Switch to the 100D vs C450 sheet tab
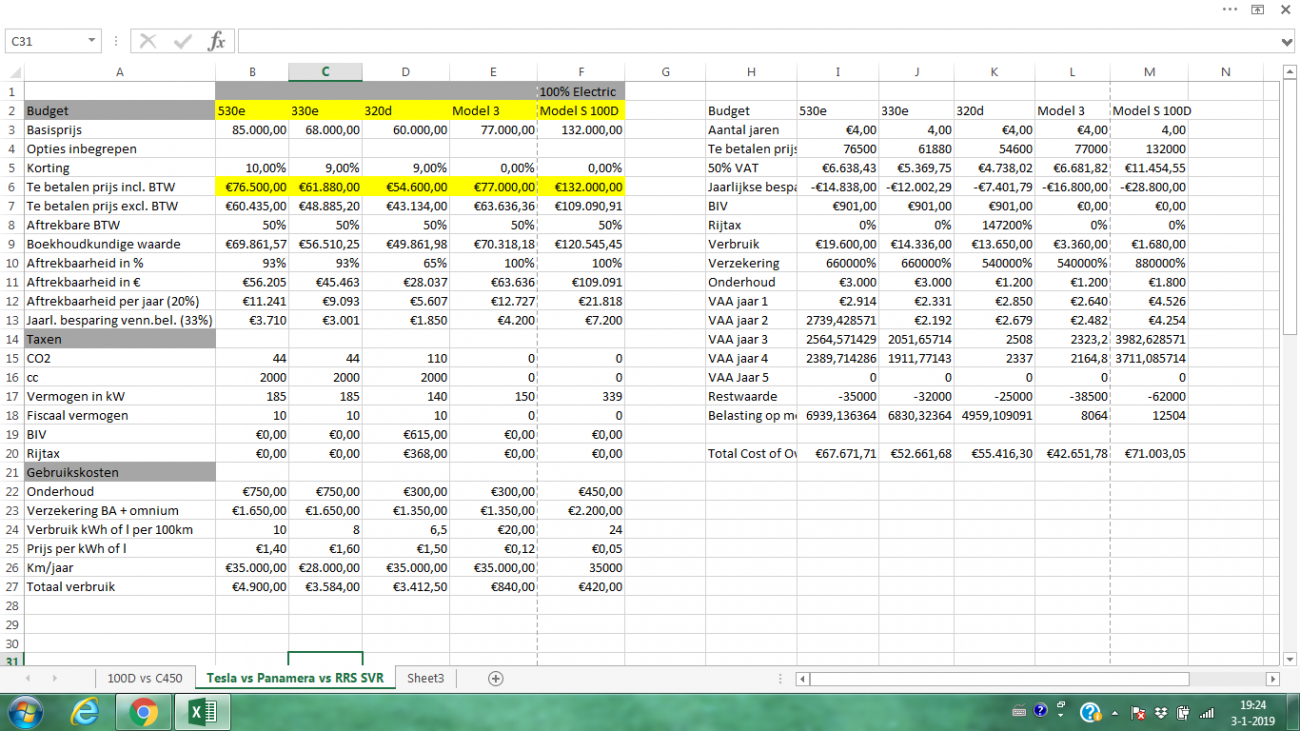1300x731 pixels. (145, 678)
